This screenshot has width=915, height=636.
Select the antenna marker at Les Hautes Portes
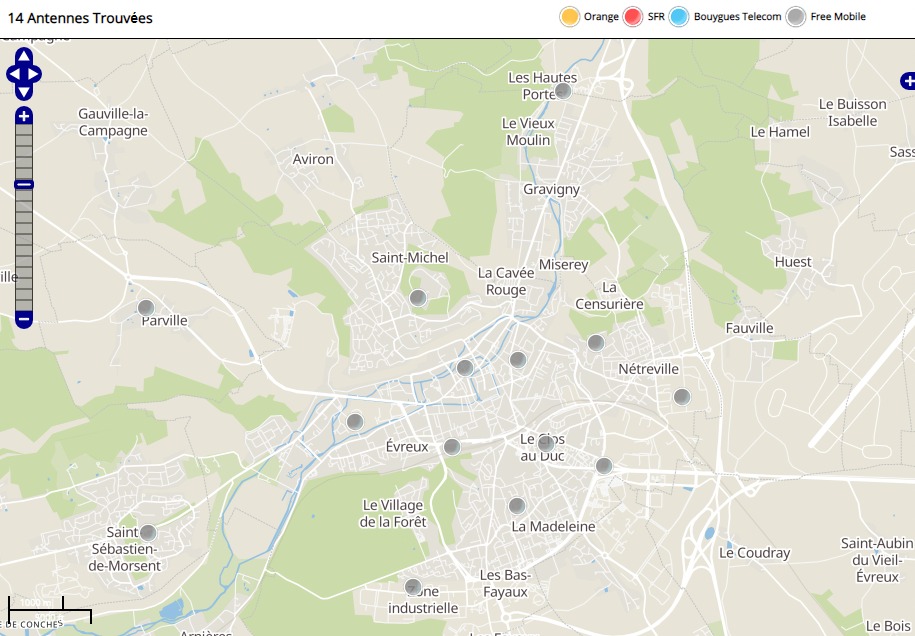coord(563,91)
